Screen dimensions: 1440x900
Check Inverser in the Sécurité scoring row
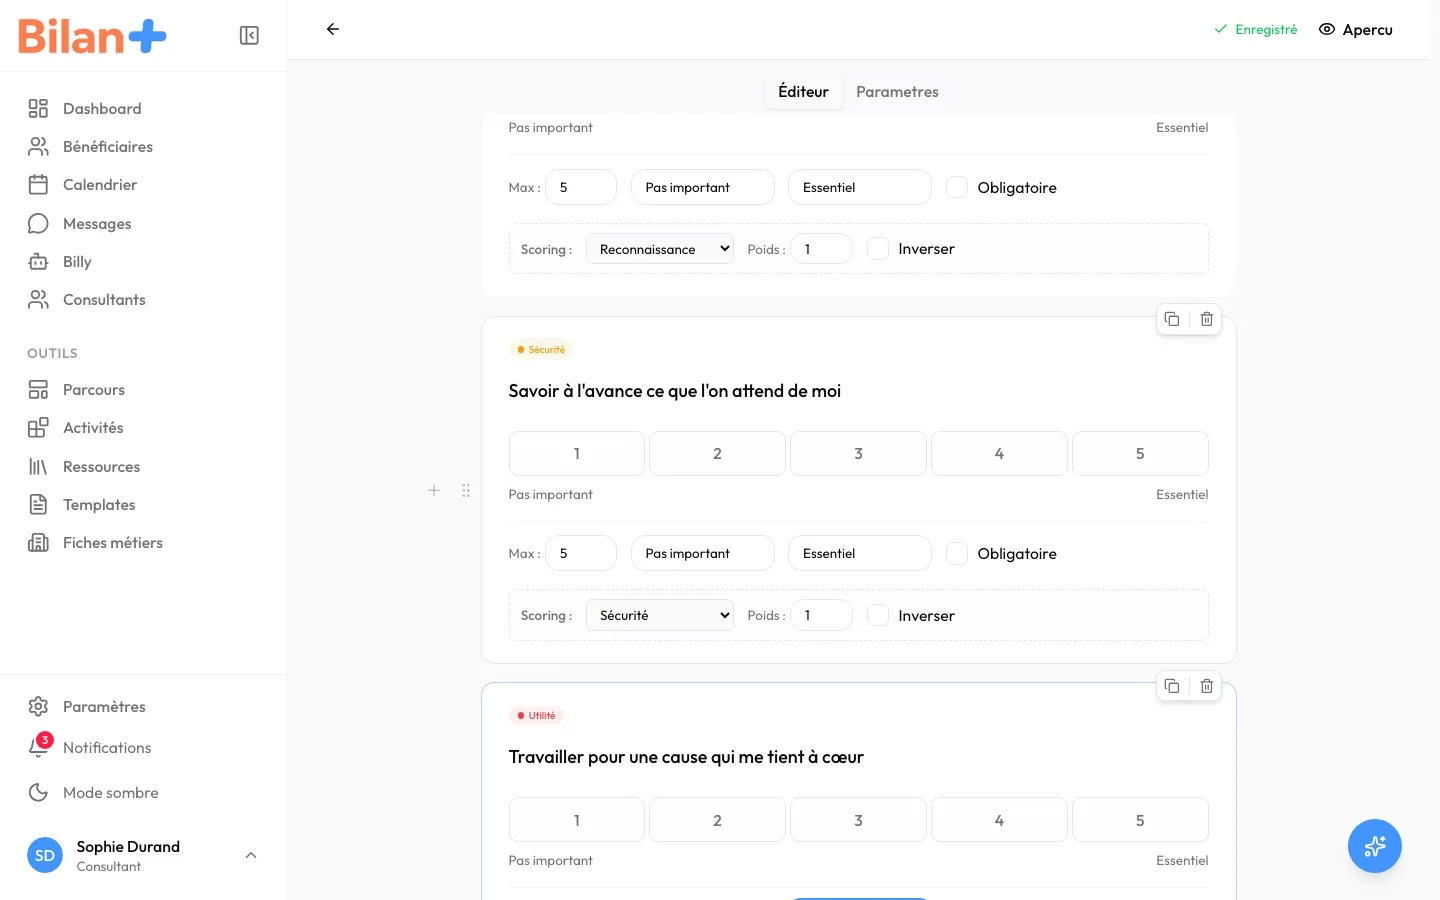pos(878,615)
